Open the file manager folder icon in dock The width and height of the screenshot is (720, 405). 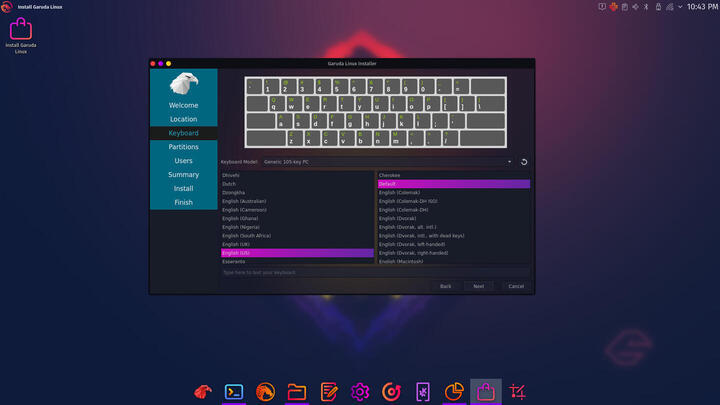click(x=297, y=392)
